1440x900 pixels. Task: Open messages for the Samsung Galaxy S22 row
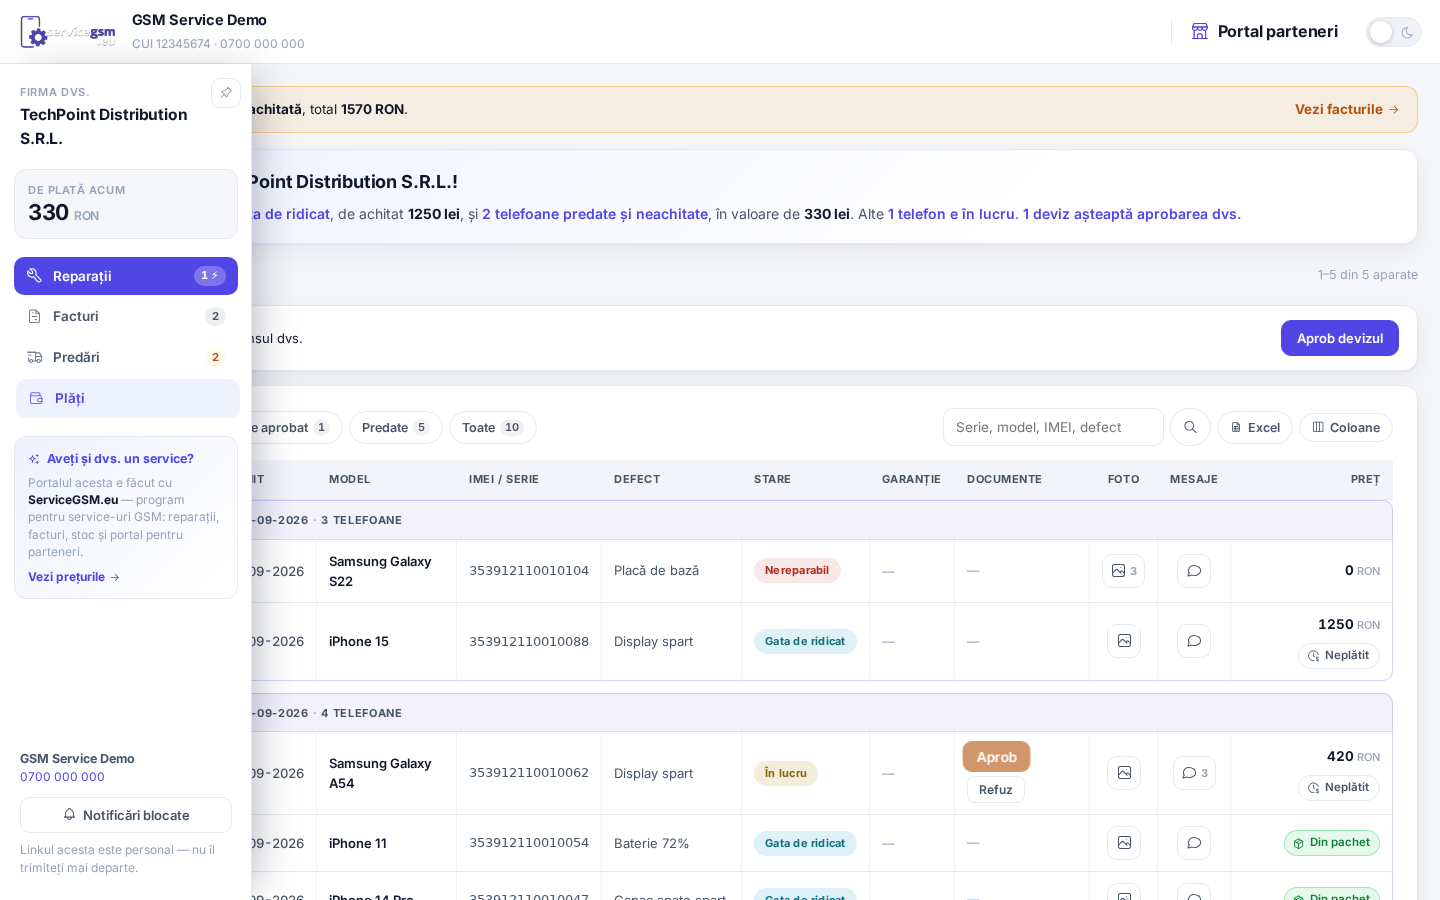1194,571
